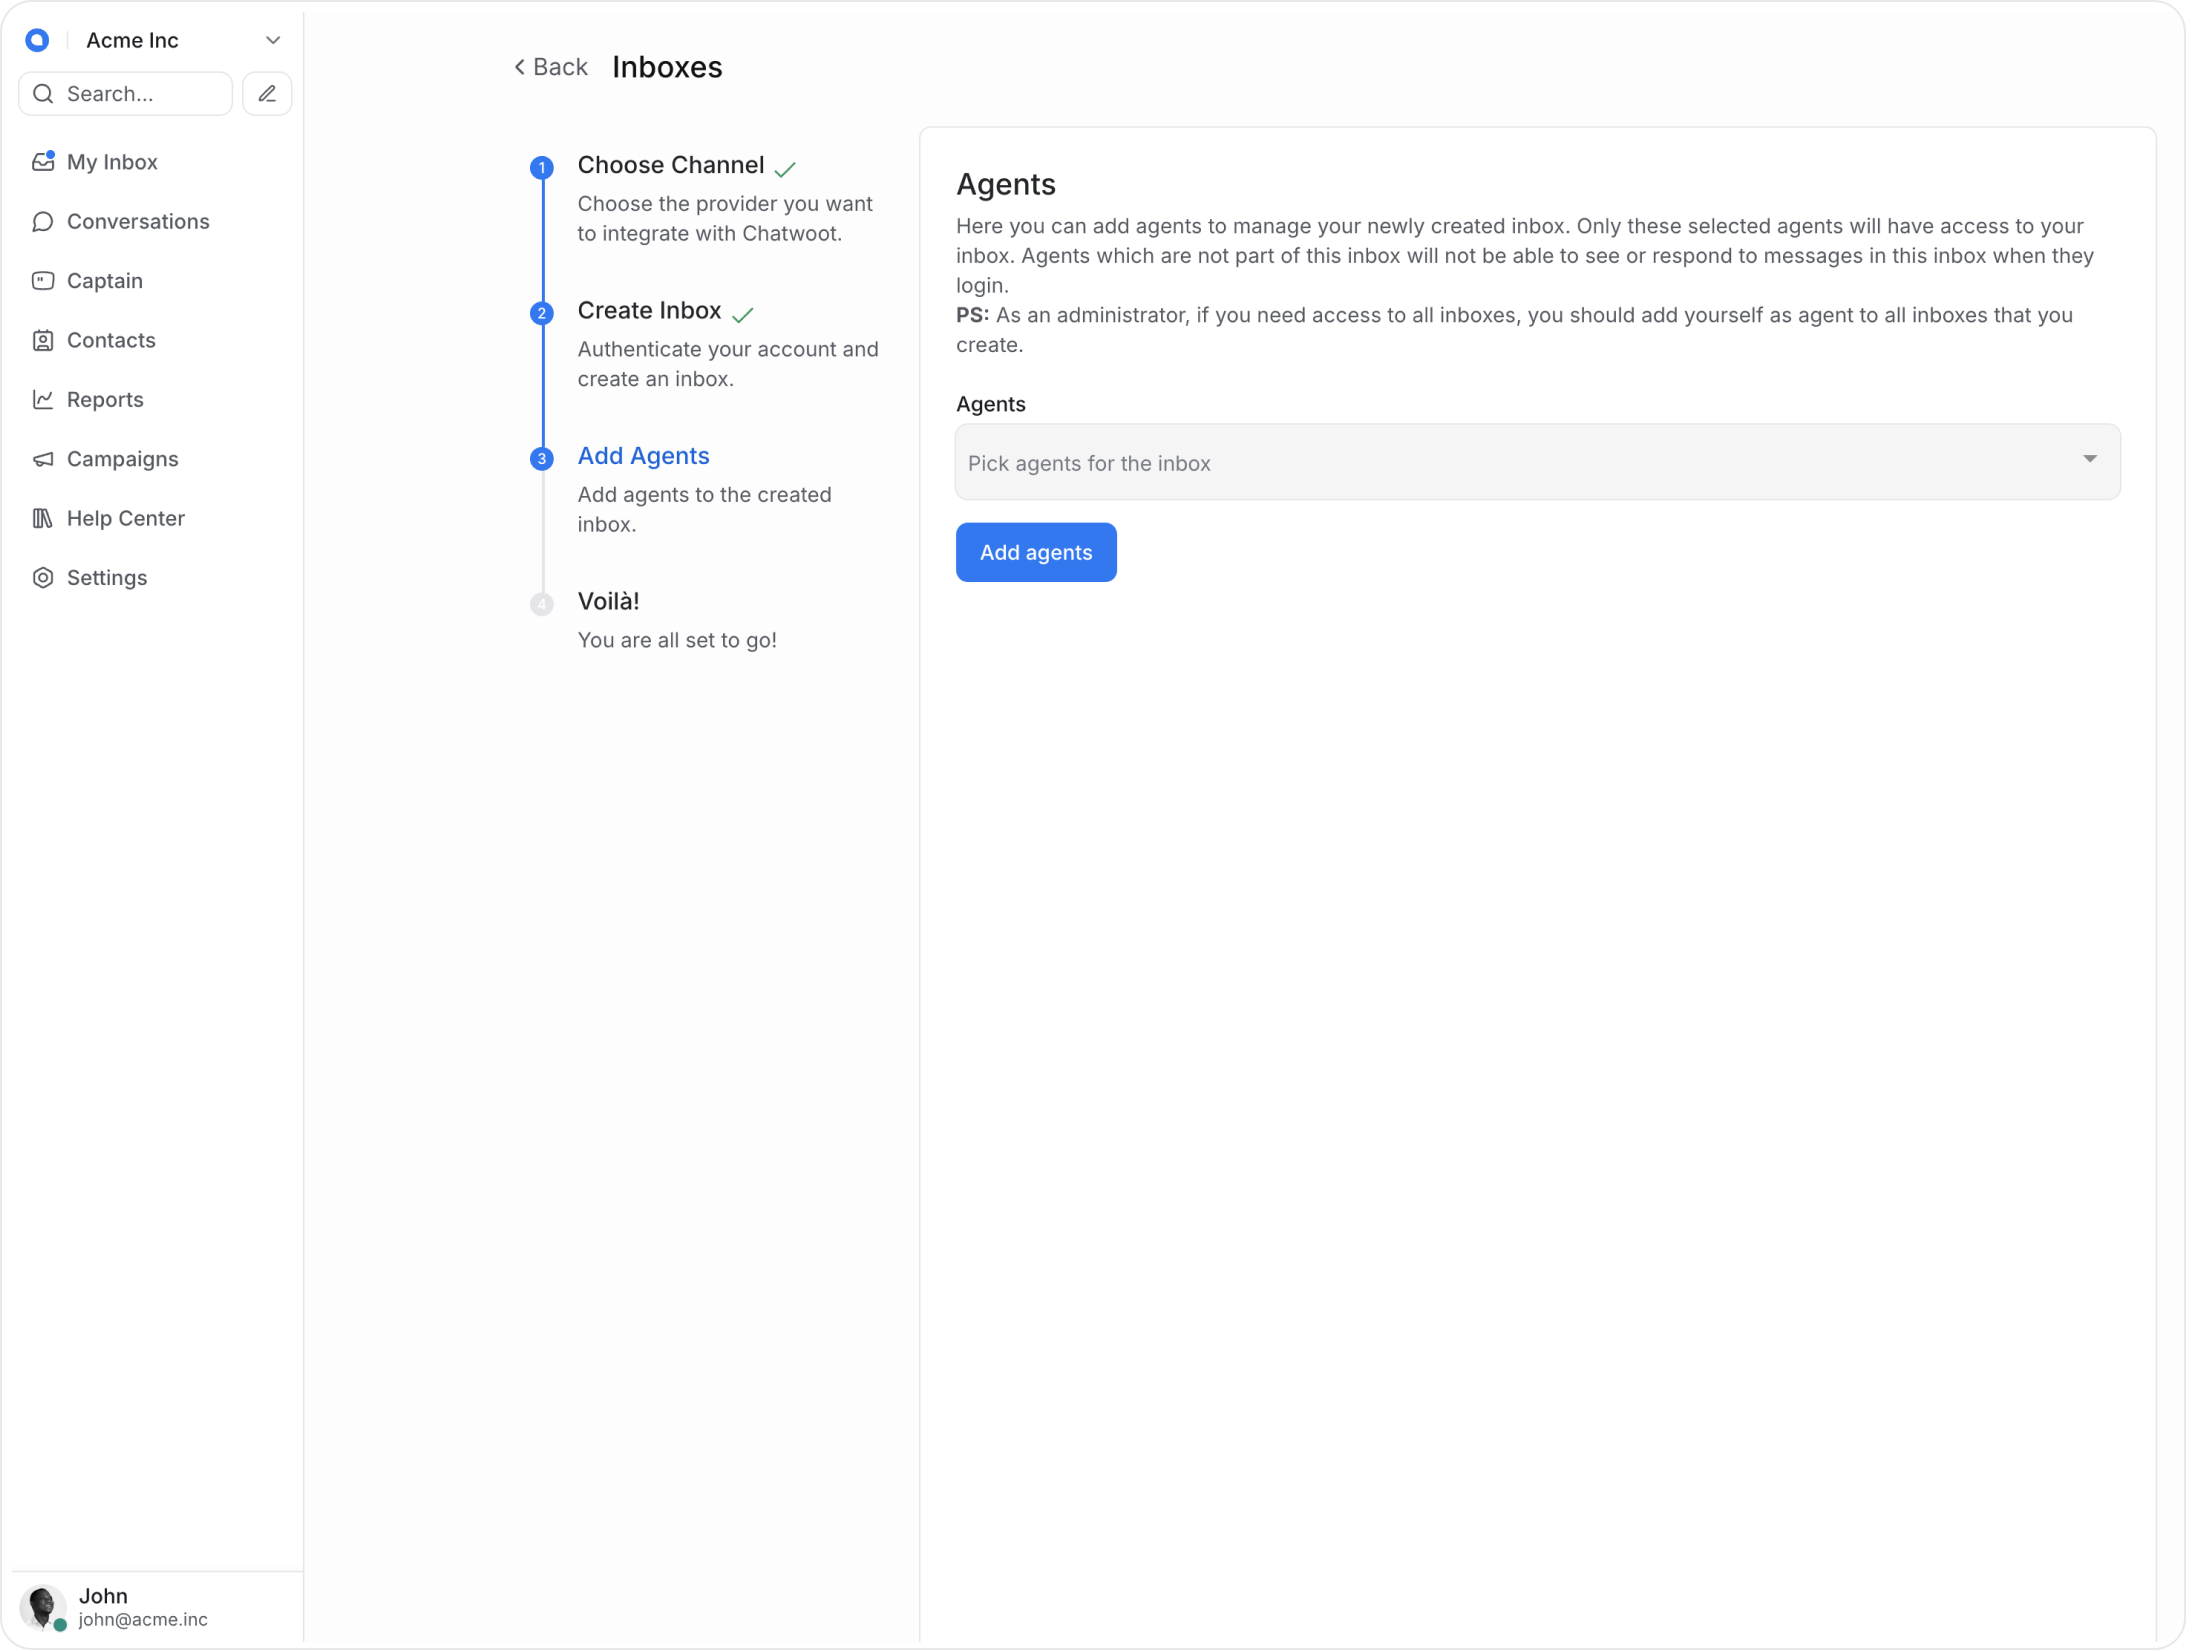
Task: Click the Conversations chat bubble icon
Action: pos(42,222)
